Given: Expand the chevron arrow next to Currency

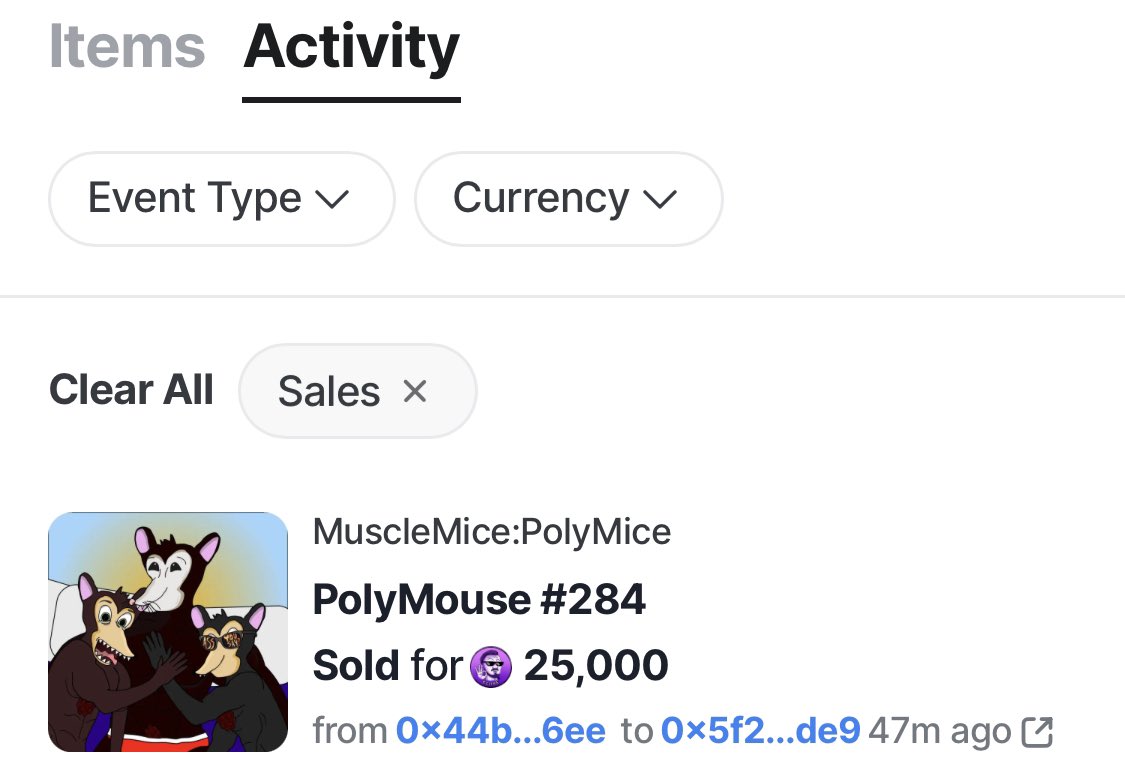Looking at the screenshot, I should 660,199.
